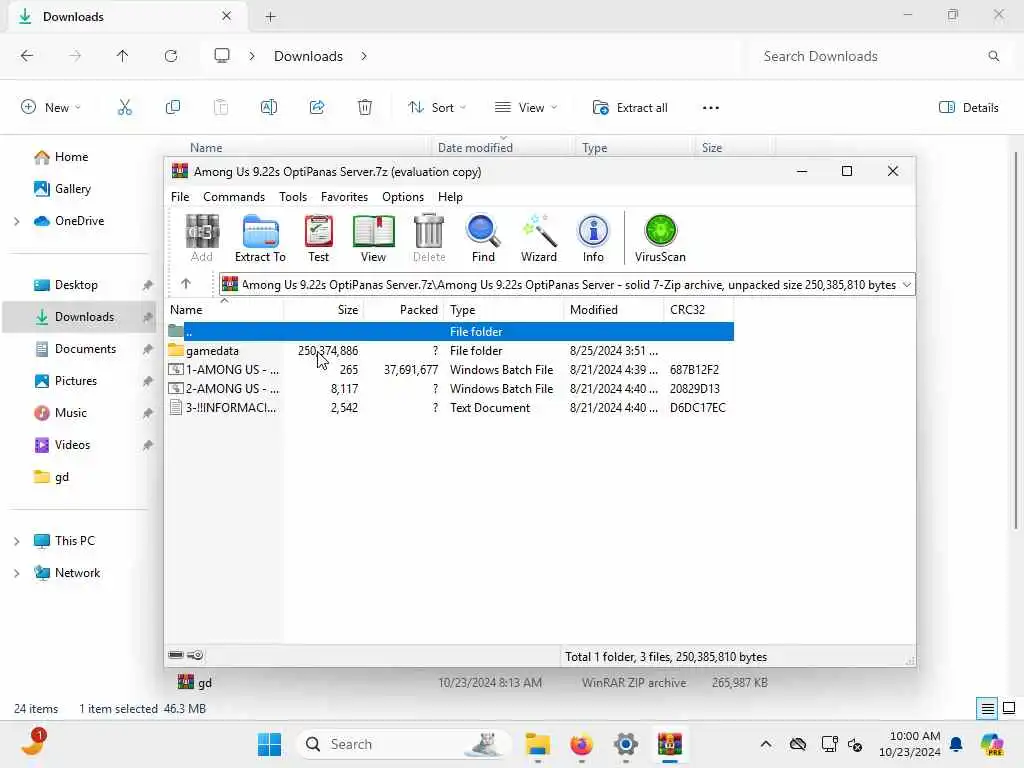
Task: Click the Copy icon in Explorer toolbar
Action: (x=173, y=108)
